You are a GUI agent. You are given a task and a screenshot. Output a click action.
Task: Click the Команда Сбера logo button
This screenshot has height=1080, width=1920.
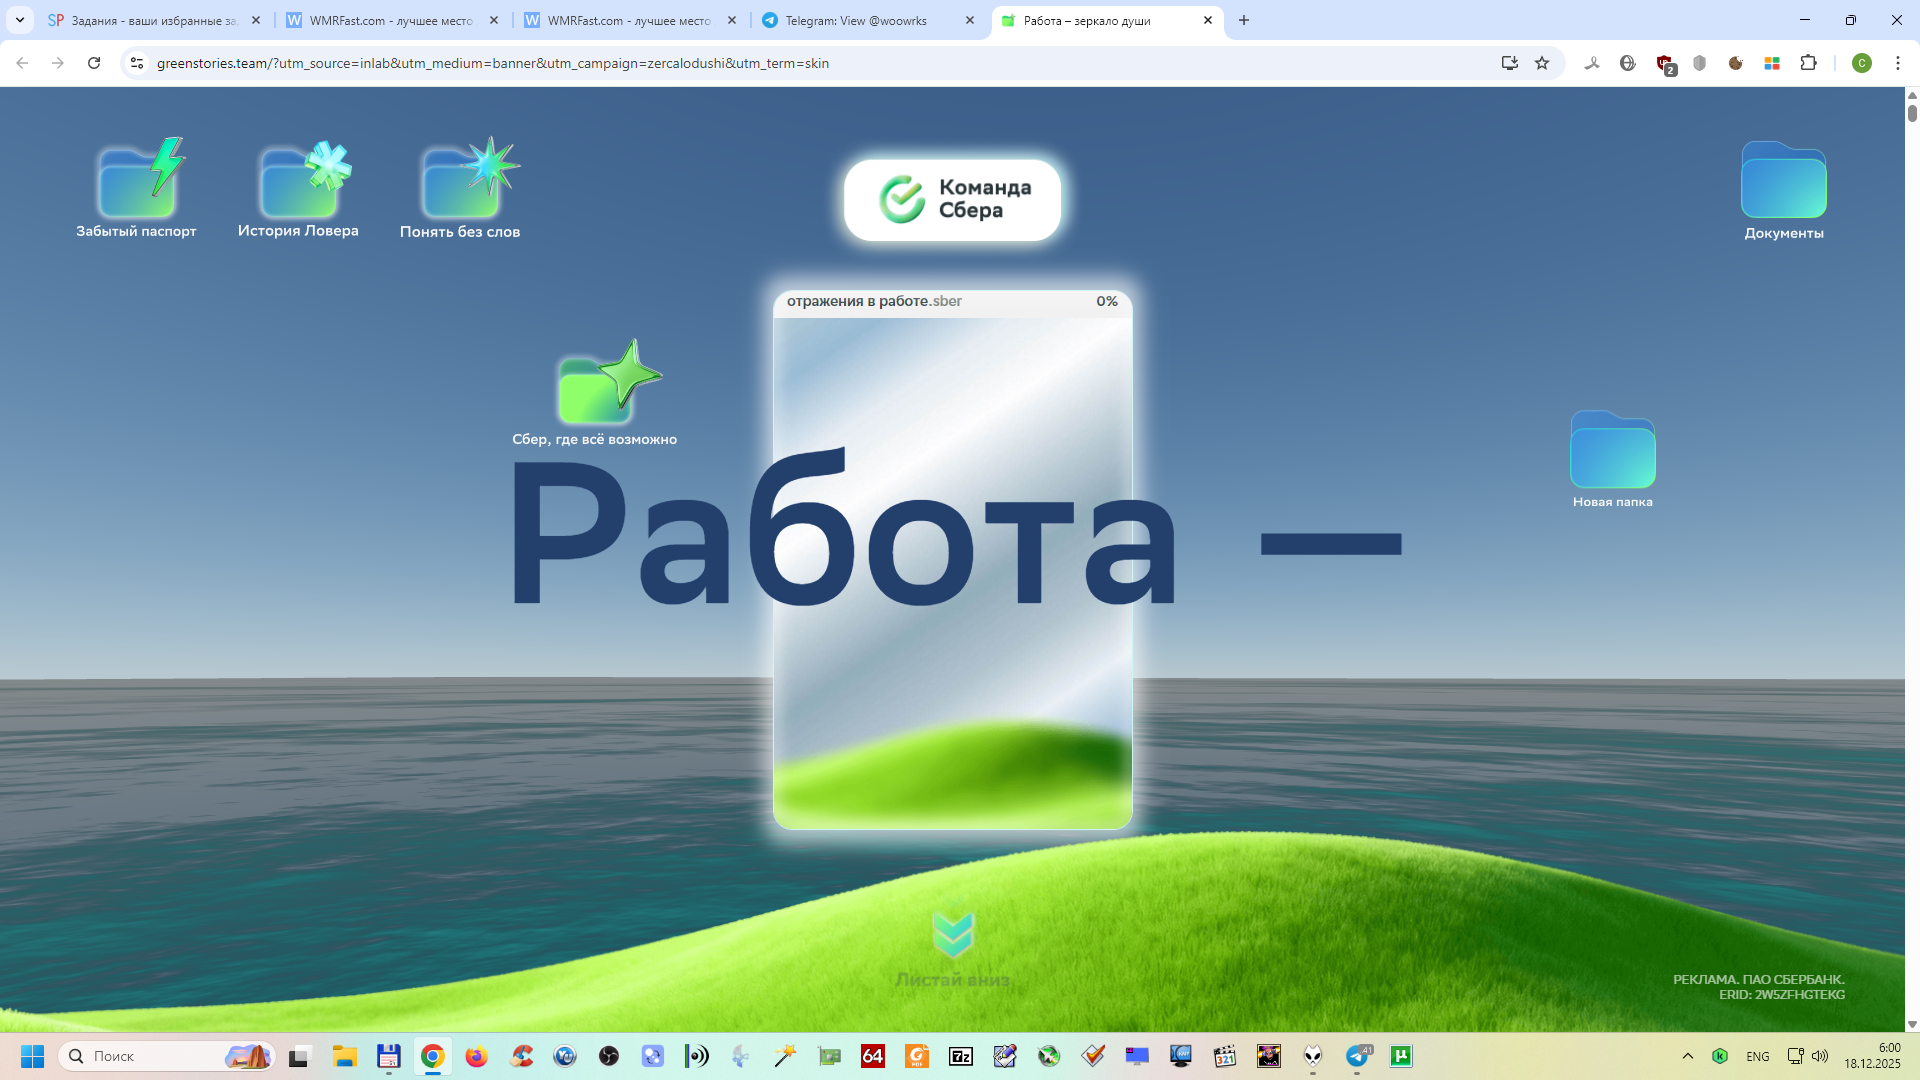[952, 200]
